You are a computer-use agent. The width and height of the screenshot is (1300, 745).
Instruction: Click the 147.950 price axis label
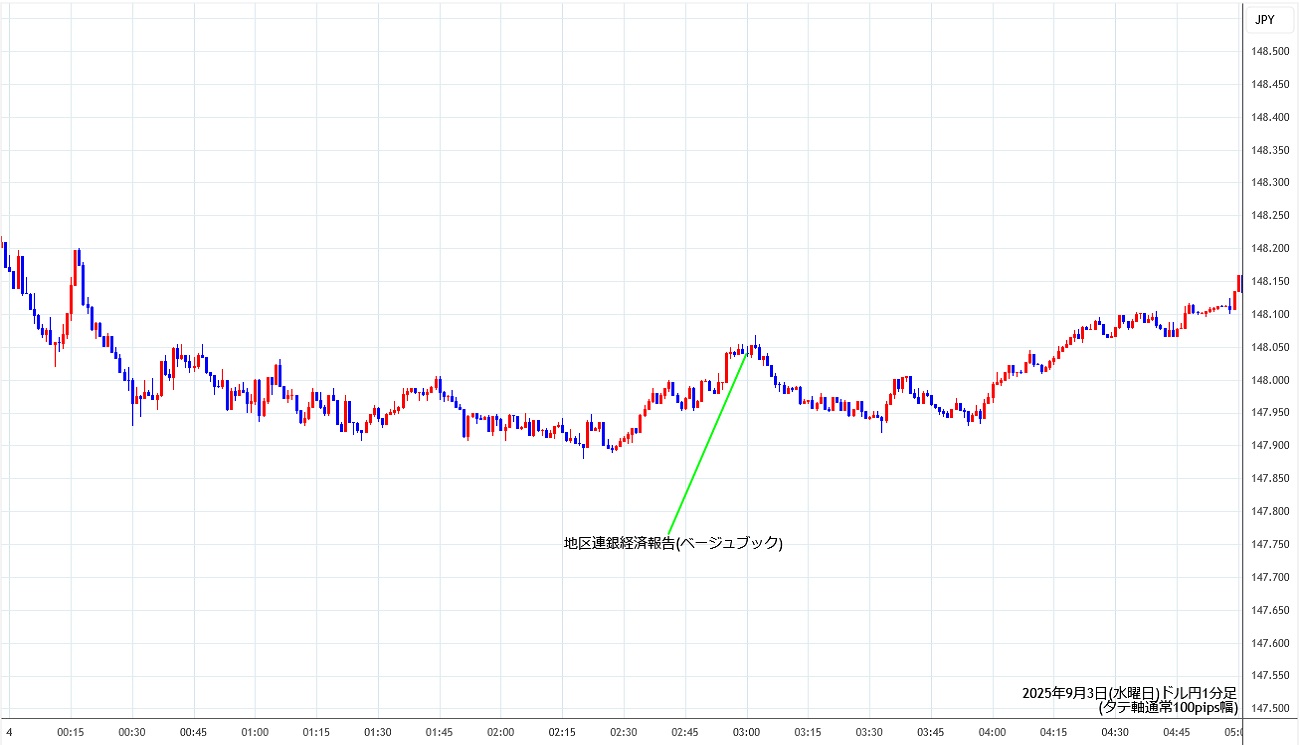pos(1270,413)
